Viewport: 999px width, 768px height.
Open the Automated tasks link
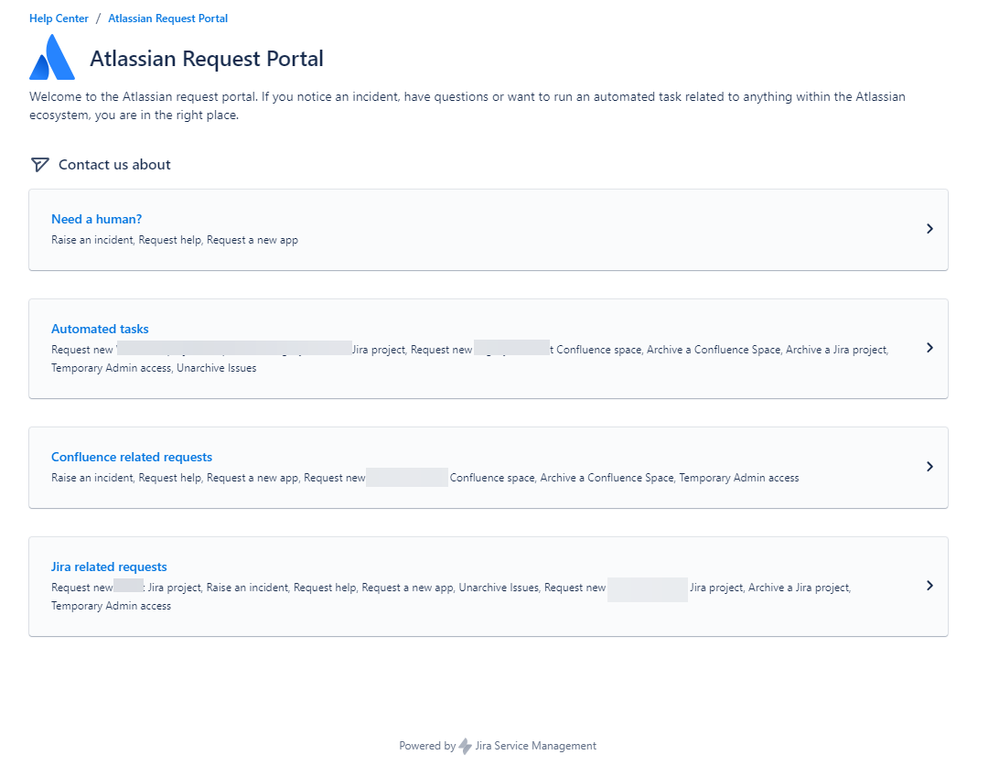coord(100,329)
